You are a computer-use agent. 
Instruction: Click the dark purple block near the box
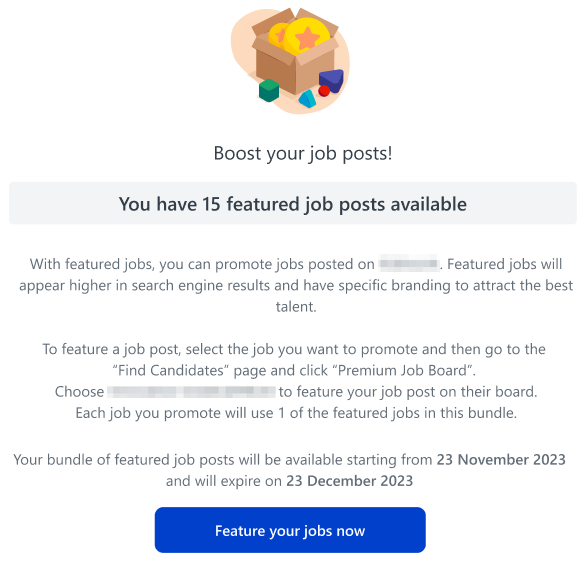(331, 80)
